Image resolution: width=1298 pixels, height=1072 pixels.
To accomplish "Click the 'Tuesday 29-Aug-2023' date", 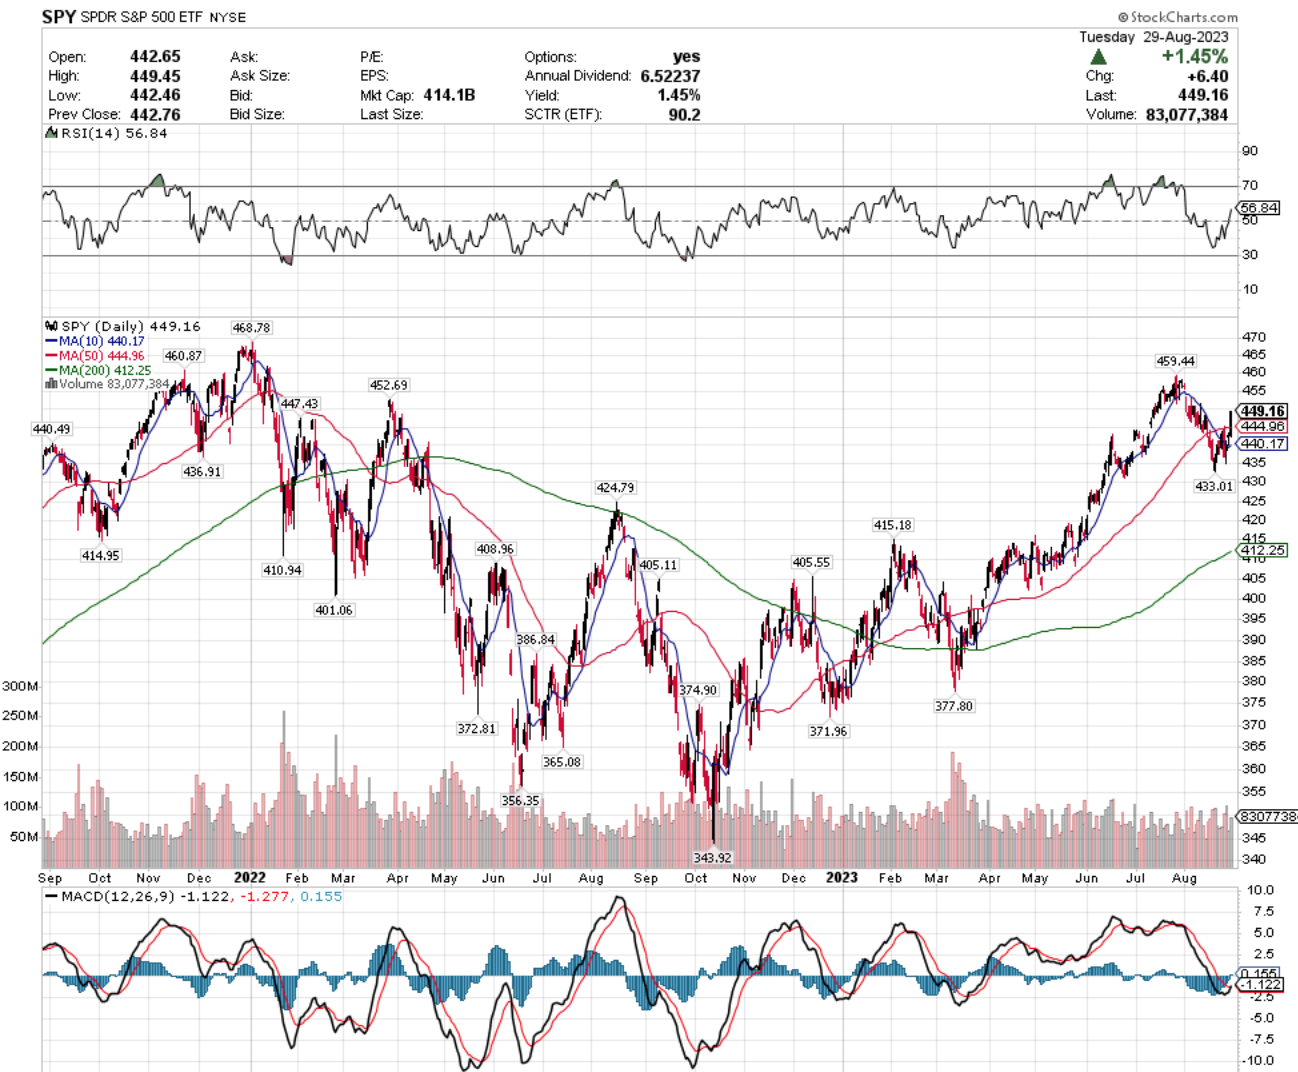I will [1153, 37].
